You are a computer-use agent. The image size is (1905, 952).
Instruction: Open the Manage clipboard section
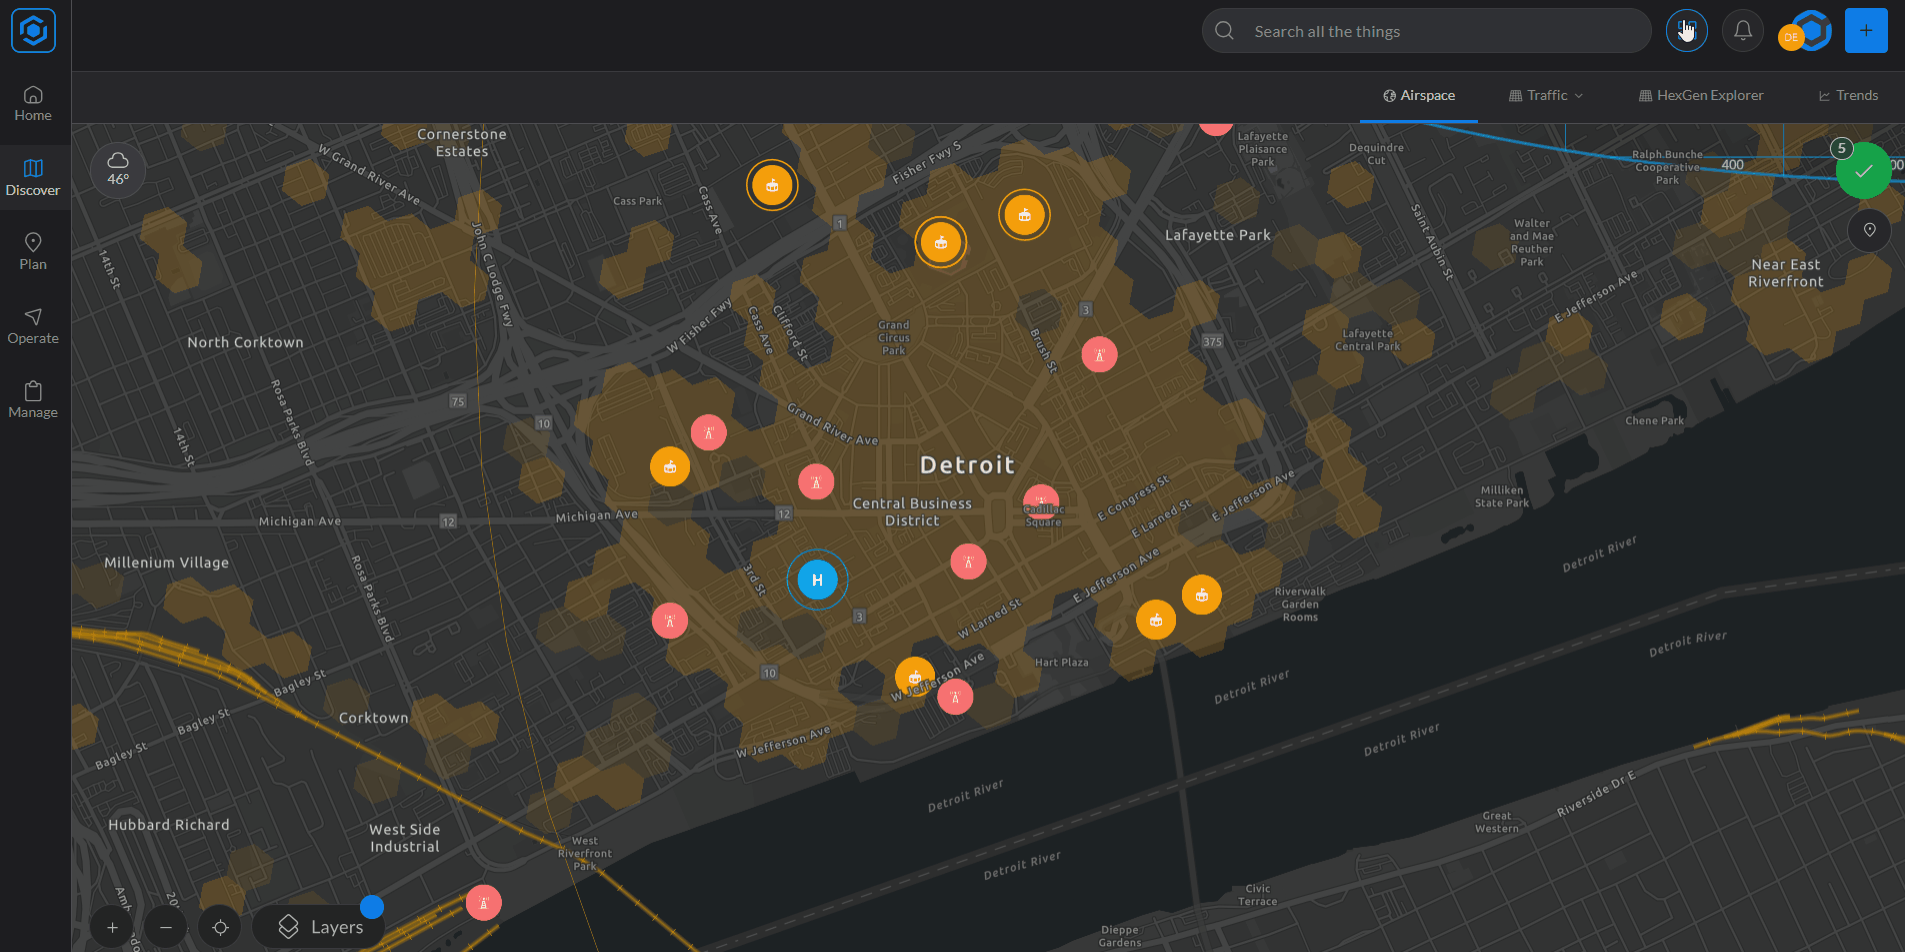point(33,399)
